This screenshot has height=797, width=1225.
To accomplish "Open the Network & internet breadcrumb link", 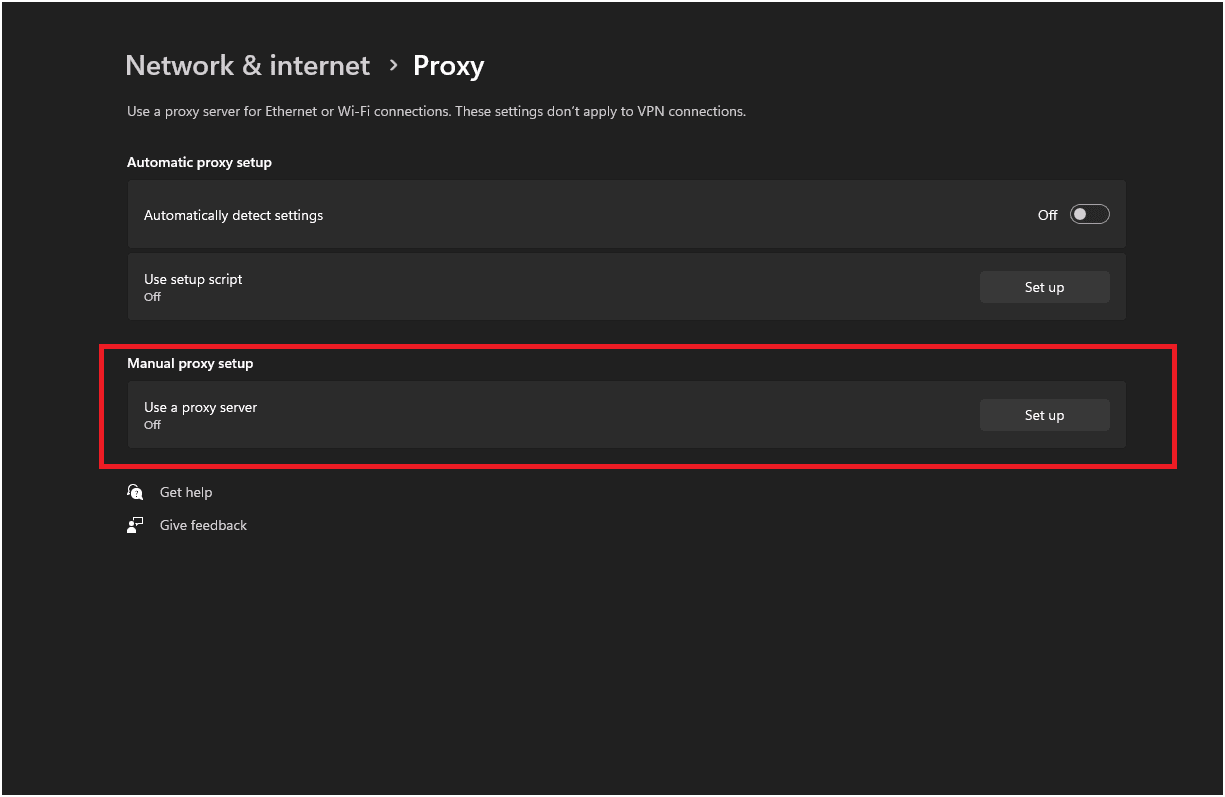I will coord(247,65).
